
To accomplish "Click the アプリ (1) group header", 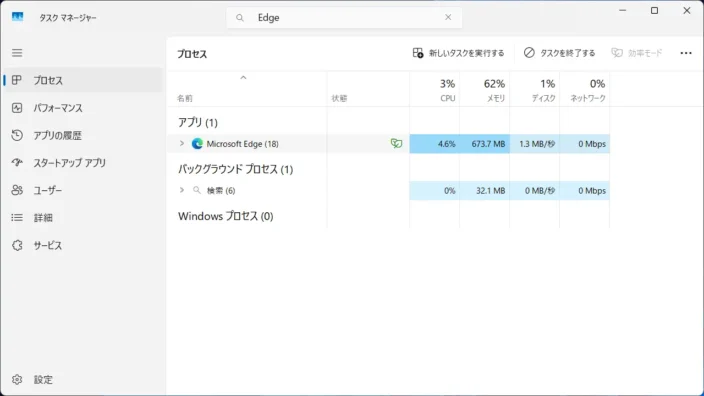I will click(x=198, y=123).
